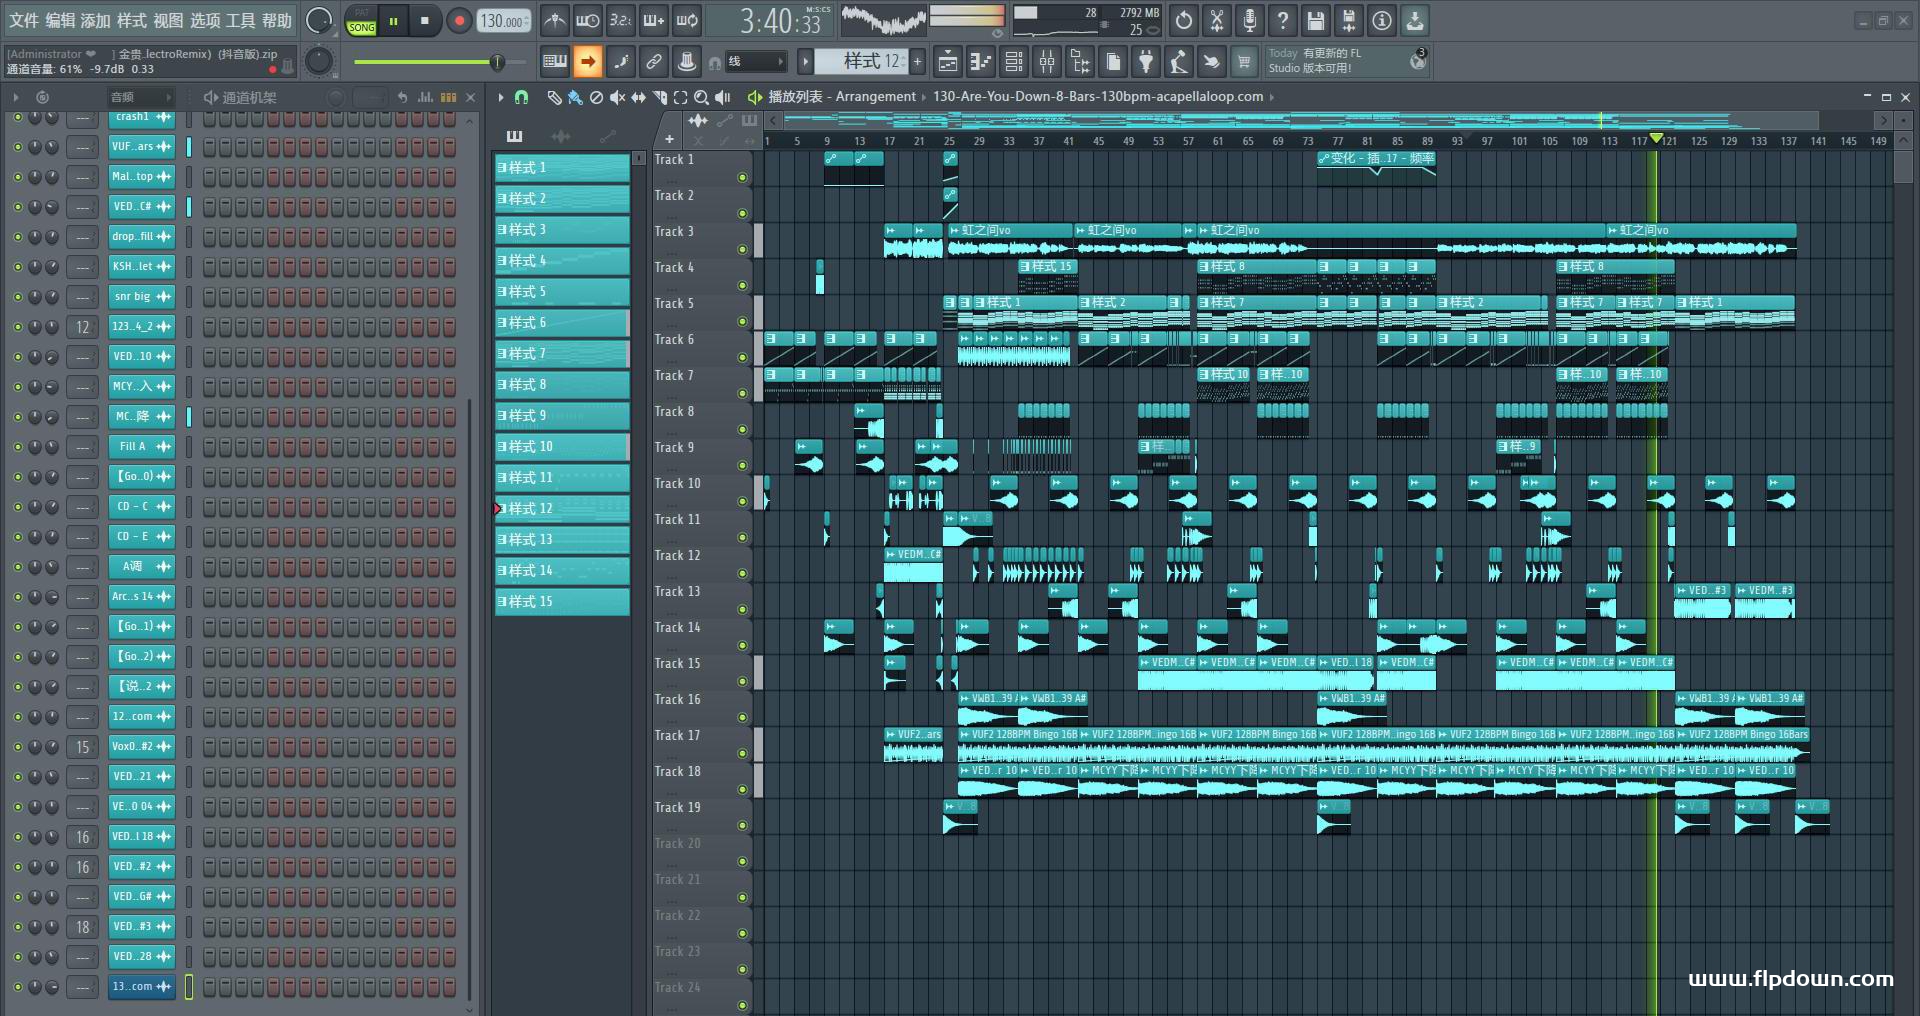Viewport: 1920px width, 1016px height.
Task: Open the channel rack view button
Action: coord(1014,62)
